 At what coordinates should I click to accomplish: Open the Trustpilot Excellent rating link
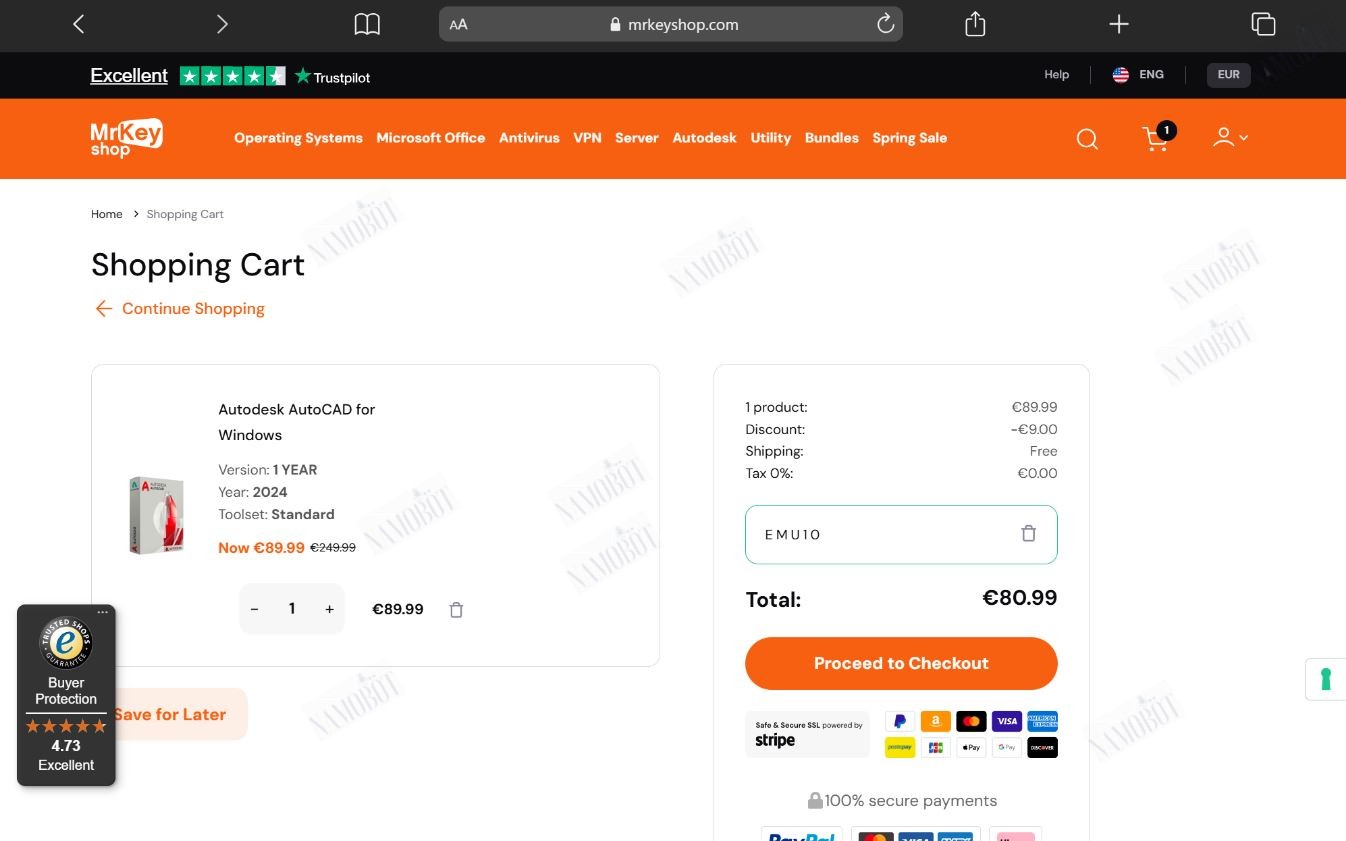(129, 76)
